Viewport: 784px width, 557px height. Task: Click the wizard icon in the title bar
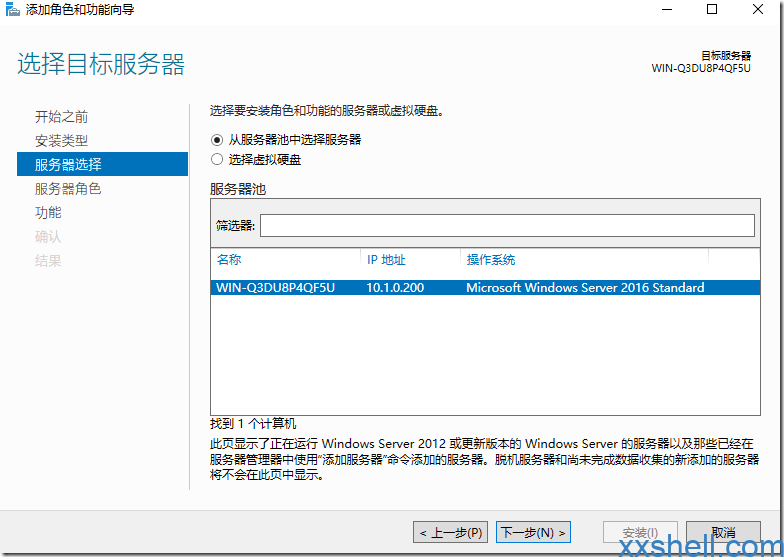click(12, 10)
